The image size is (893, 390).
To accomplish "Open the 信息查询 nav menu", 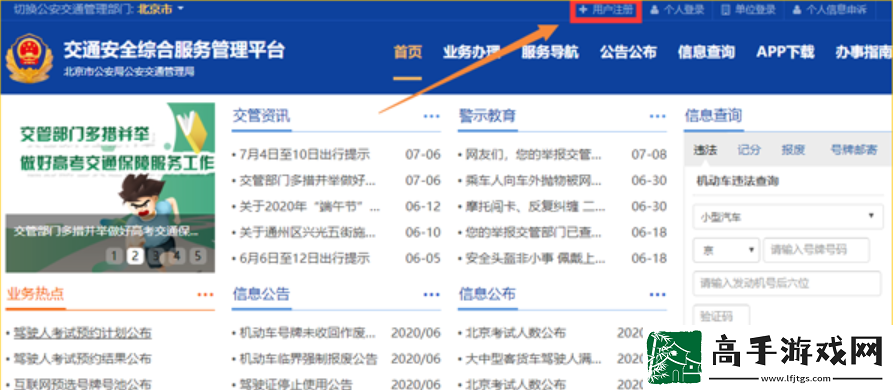I will click(706, 52).
